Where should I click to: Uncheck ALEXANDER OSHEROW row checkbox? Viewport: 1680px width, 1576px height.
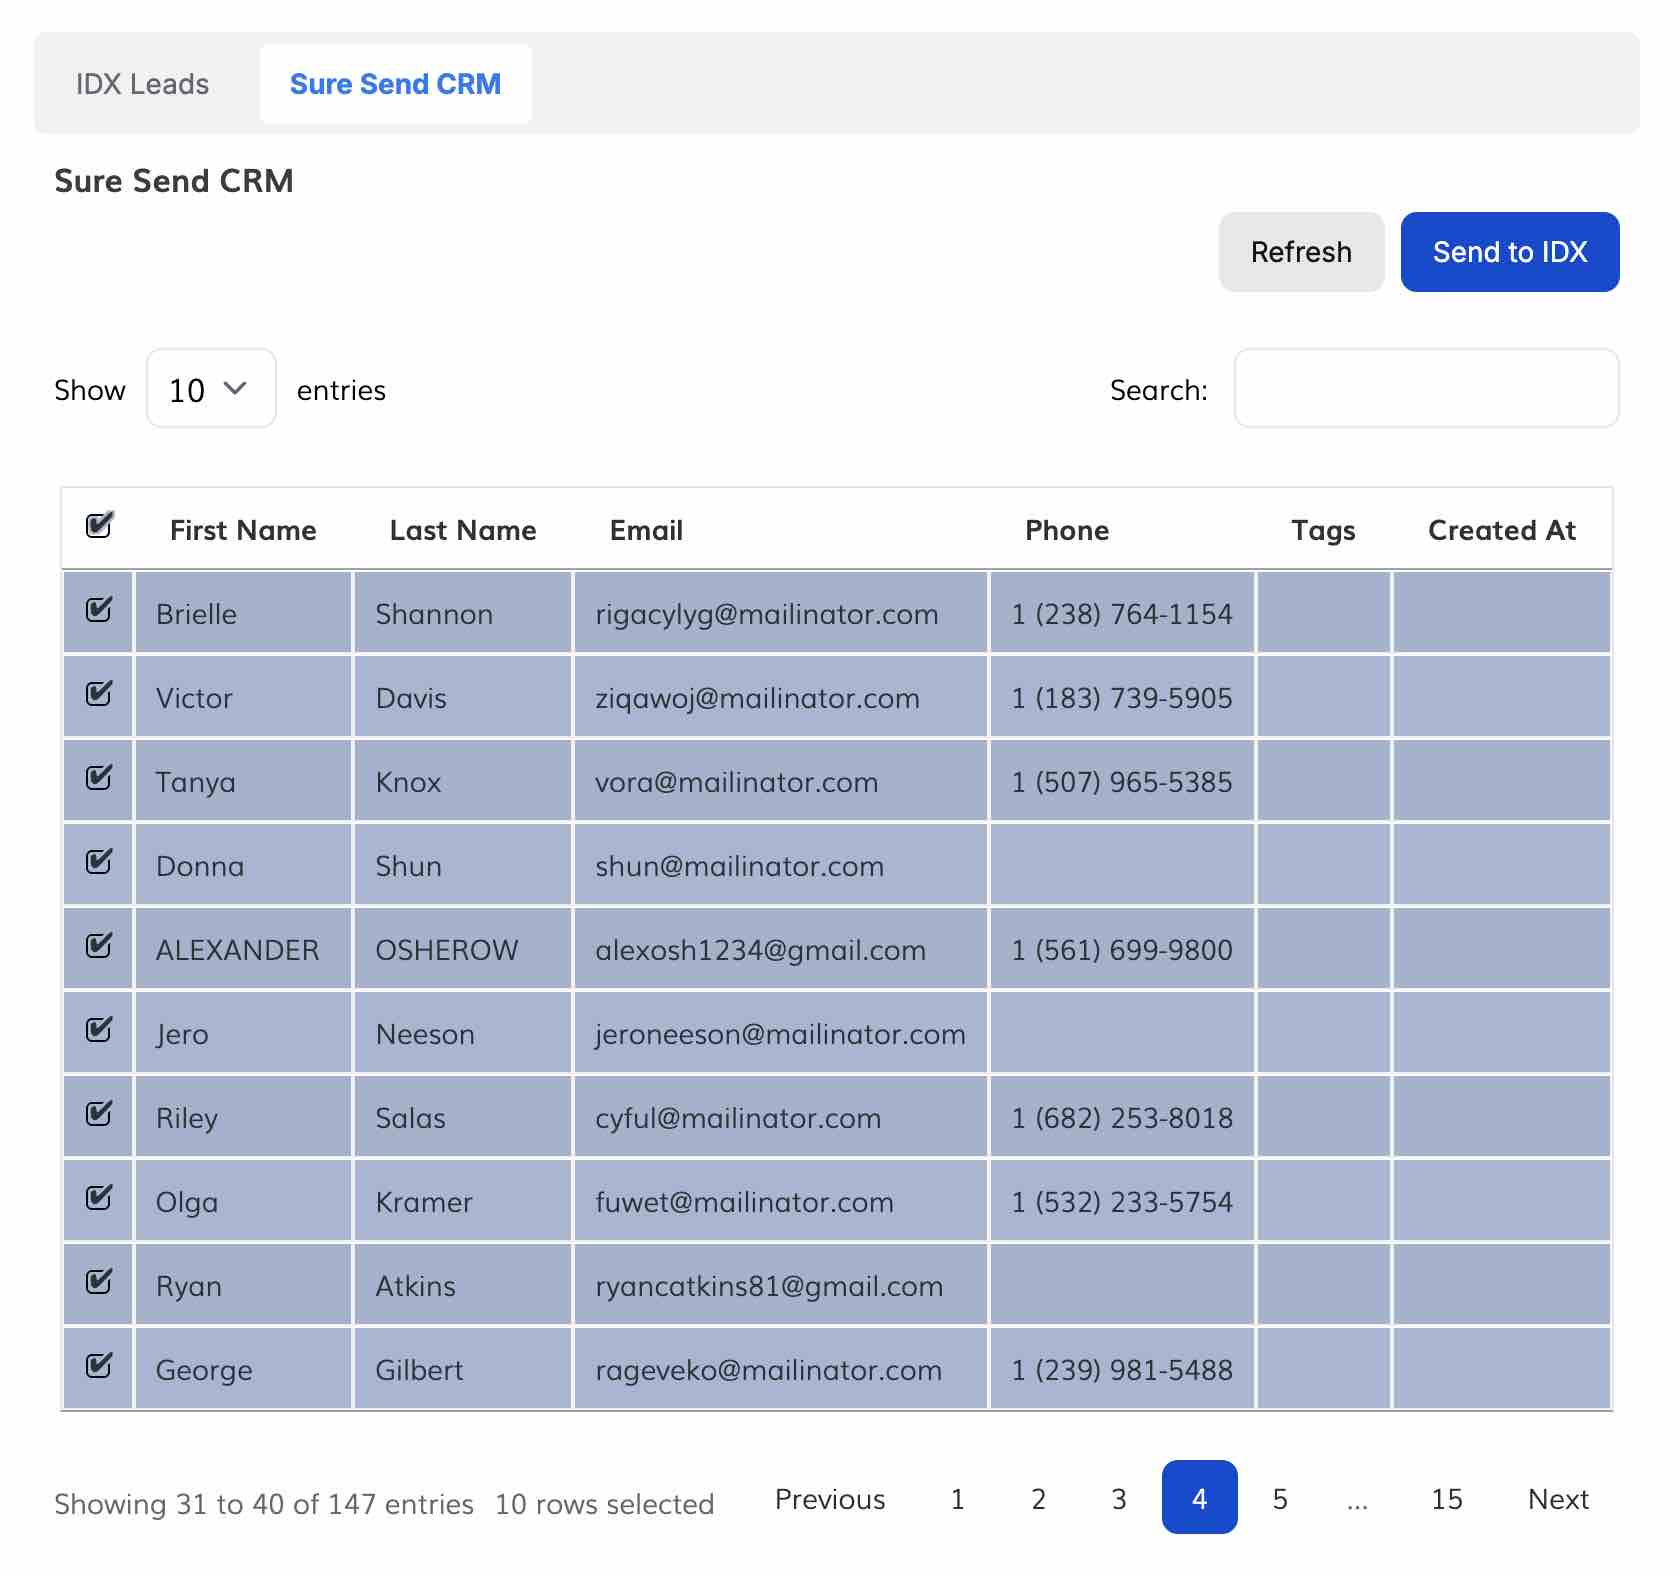[99, 946]
